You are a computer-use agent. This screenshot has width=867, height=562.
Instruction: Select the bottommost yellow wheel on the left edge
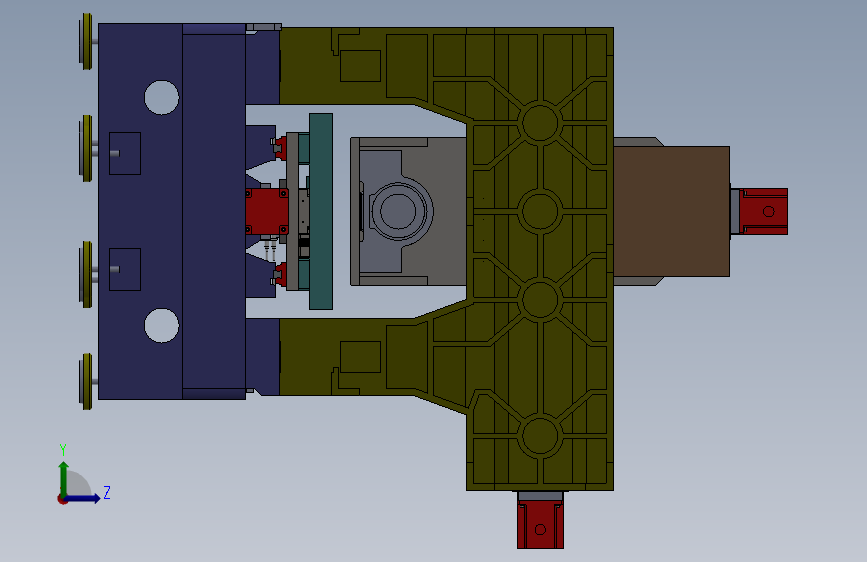[x=87, y=382]
